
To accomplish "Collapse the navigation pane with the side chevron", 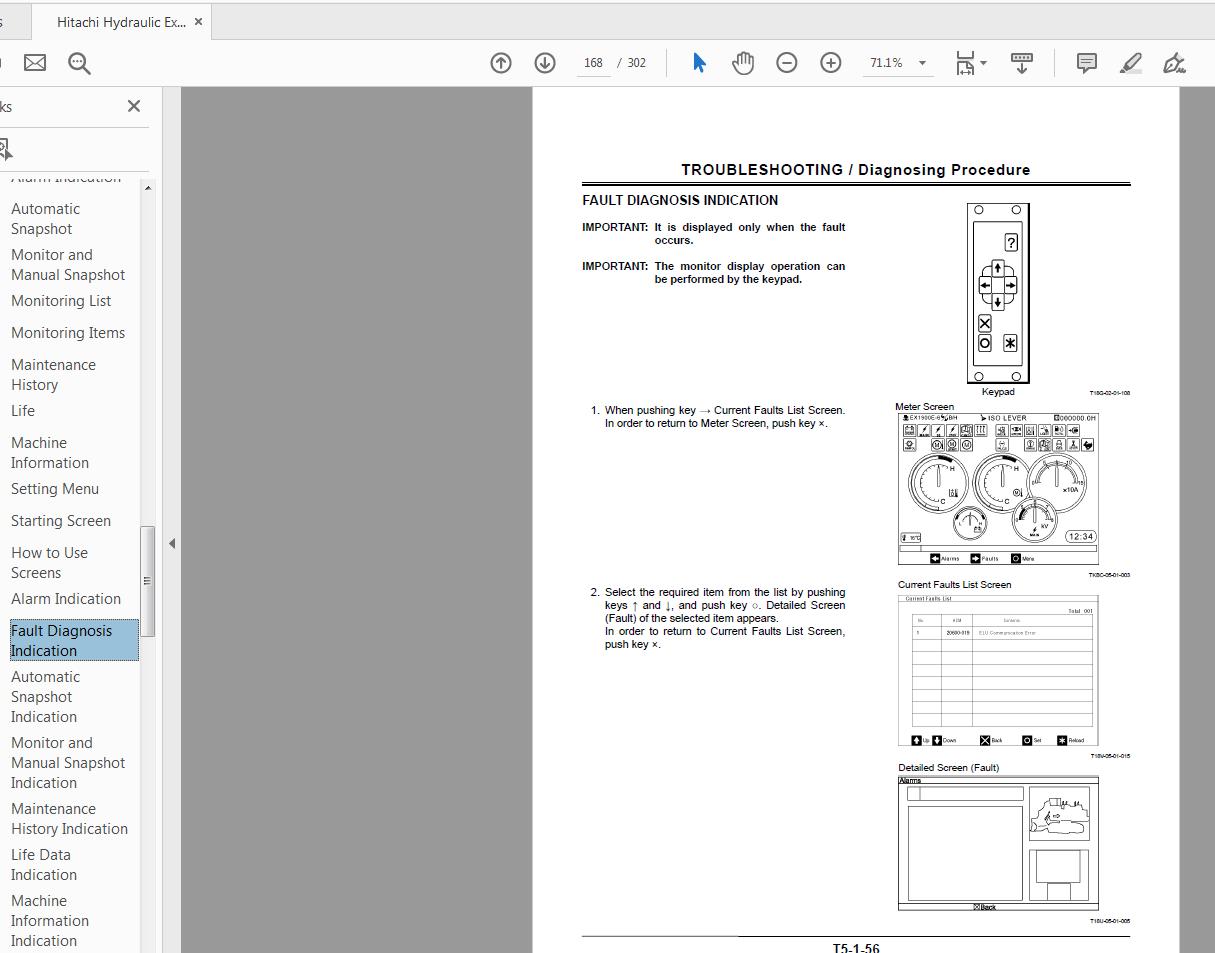I will point(171,542).
